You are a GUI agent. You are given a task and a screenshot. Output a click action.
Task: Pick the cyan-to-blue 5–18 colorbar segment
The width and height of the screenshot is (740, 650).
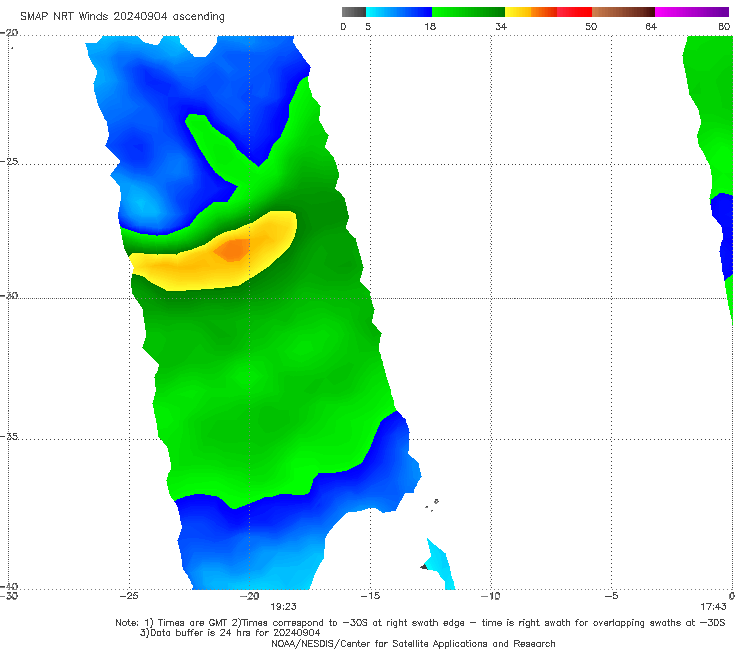(x=399, y=12)
